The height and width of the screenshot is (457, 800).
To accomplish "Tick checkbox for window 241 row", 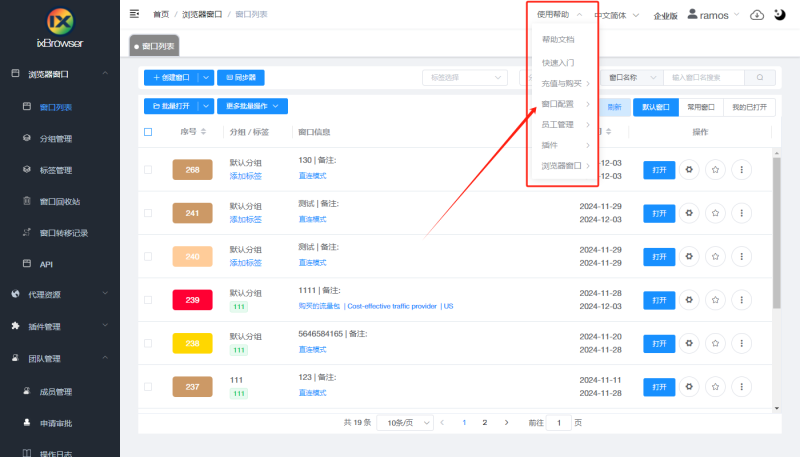I will [x=148, y=213].
